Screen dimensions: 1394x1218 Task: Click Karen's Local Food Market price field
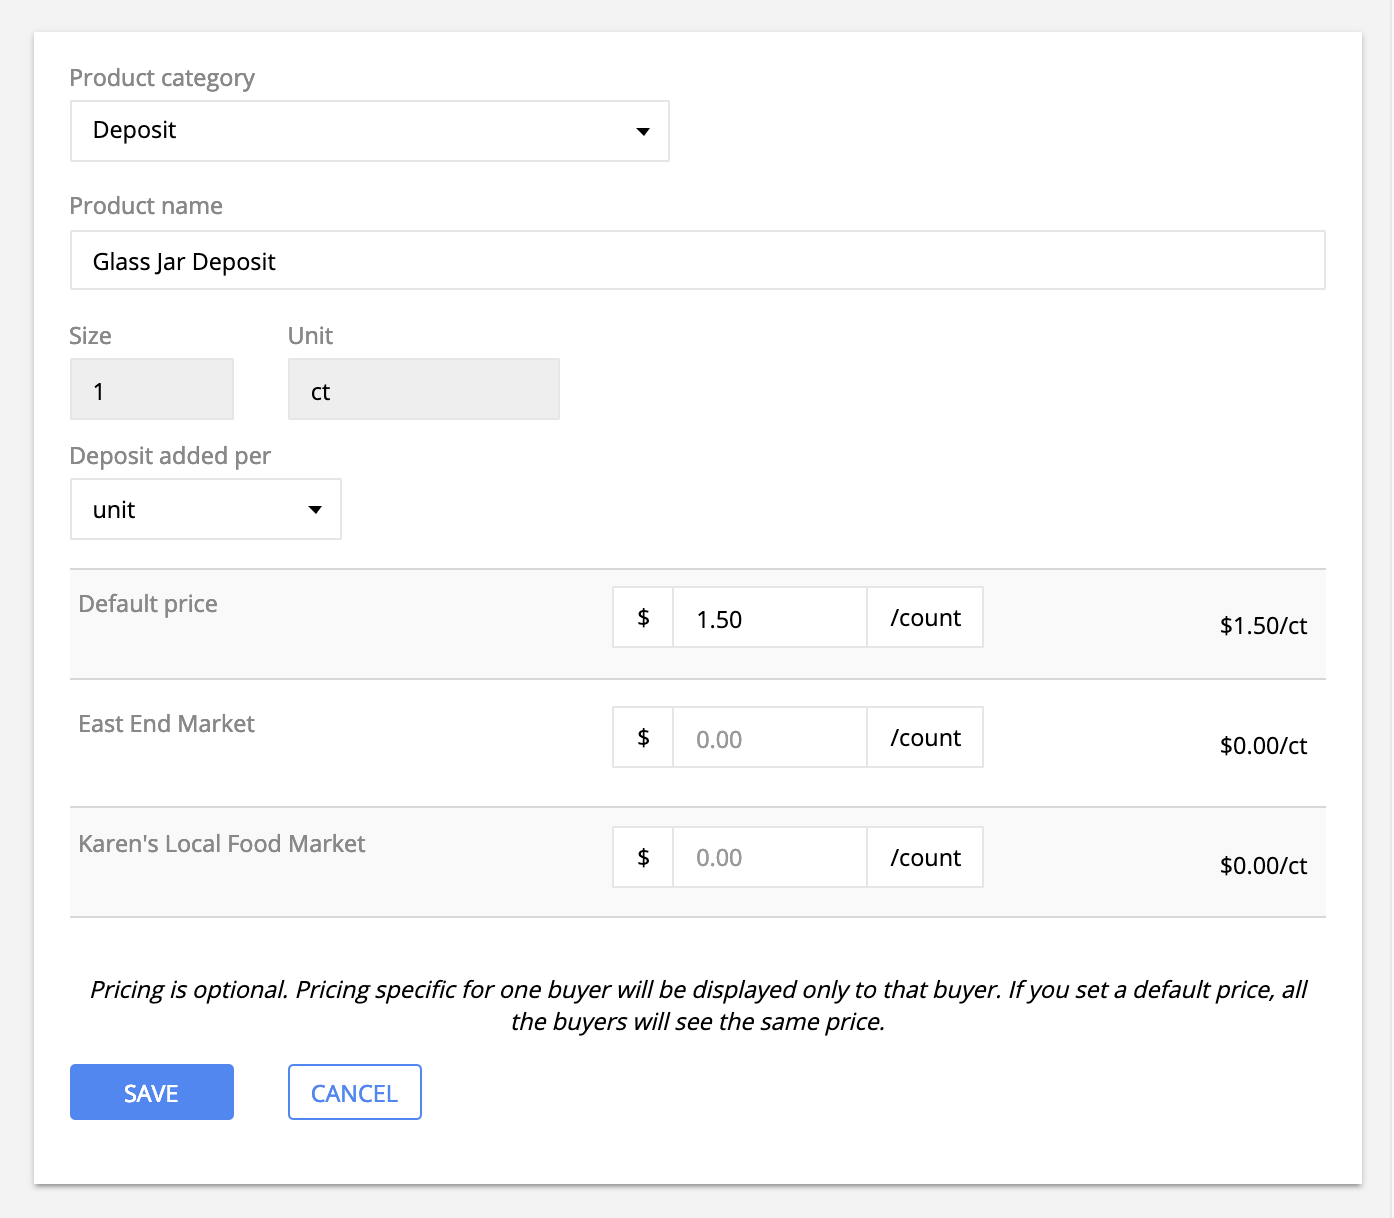pos(769,858)
